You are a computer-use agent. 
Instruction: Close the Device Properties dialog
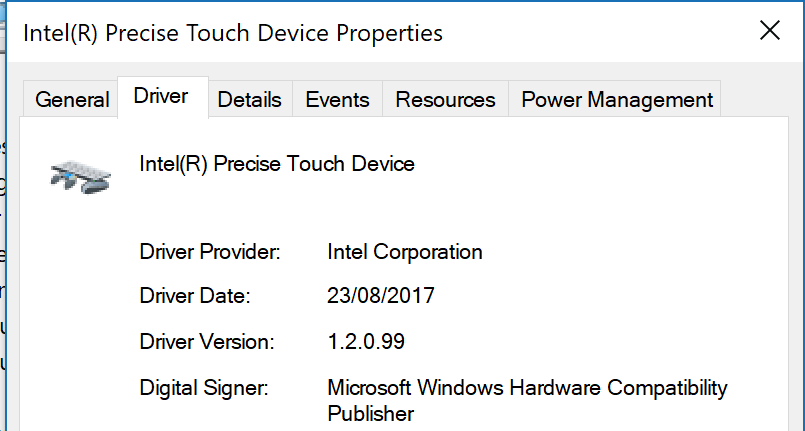click(x=770, y=31)
